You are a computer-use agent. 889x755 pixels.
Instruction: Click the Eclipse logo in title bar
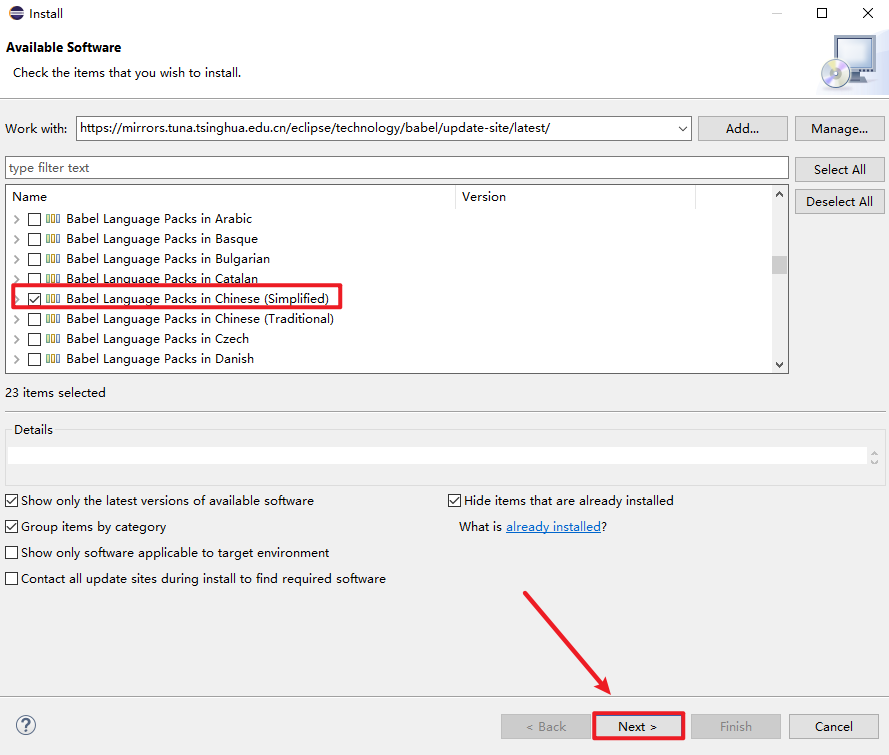(16, 13)
